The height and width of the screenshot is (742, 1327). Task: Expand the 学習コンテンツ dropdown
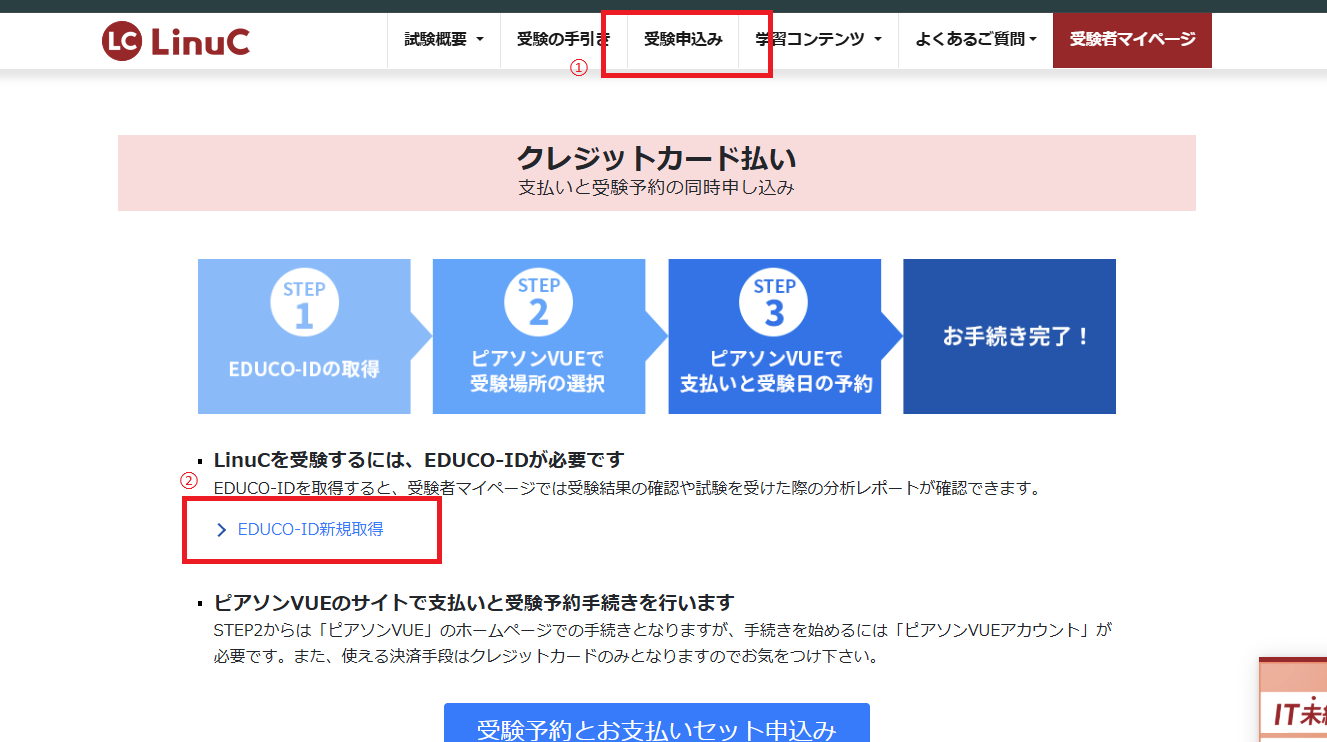818,40
